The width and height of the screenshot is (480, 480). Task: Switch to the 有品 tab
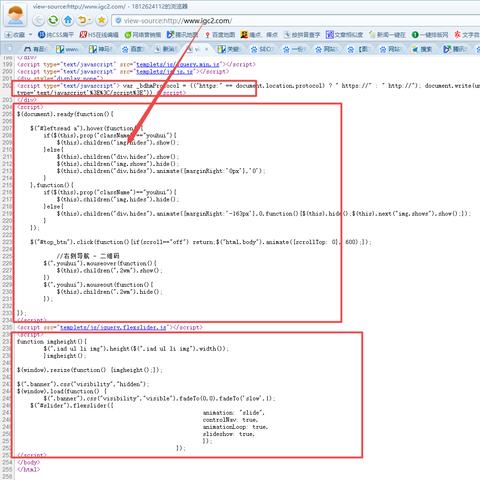tap(35, 49)
